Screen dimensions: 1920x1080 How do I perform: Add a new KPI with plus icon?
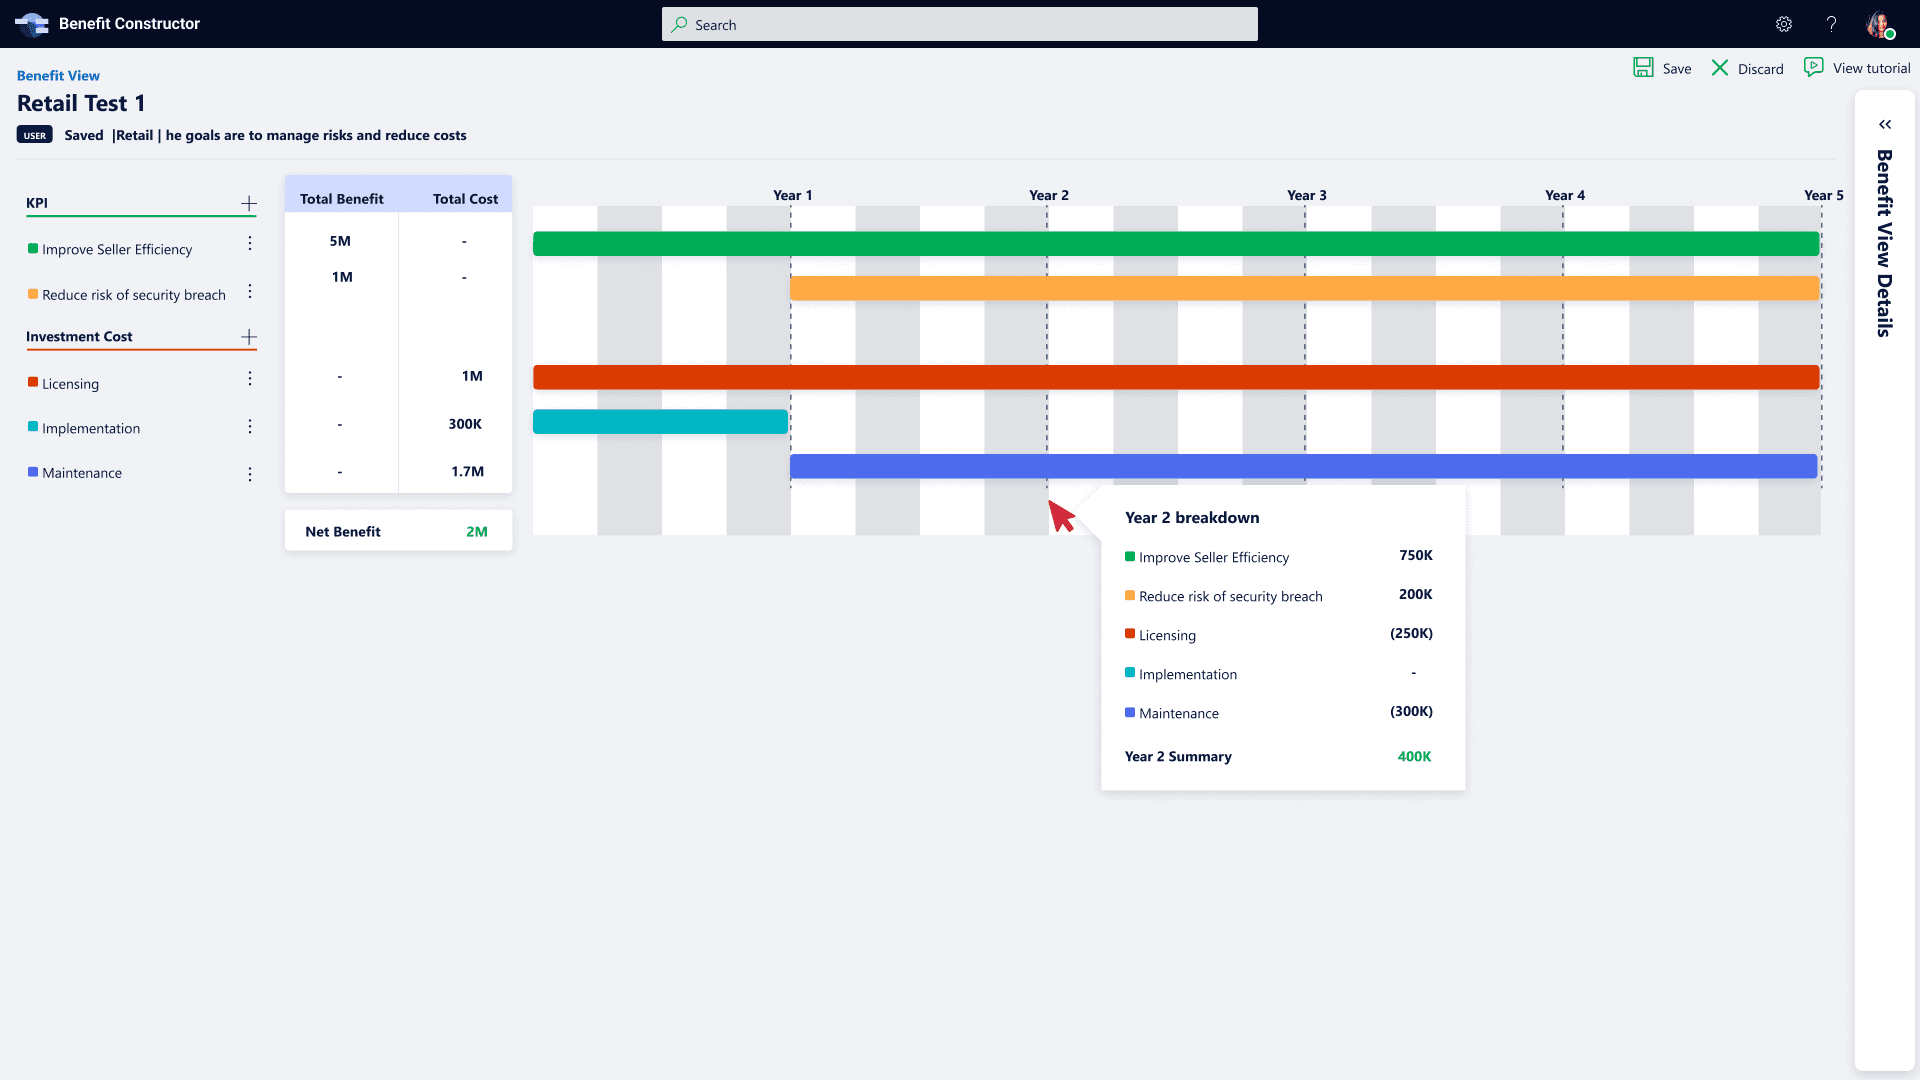pyautogui.click(x=249, y=203)
